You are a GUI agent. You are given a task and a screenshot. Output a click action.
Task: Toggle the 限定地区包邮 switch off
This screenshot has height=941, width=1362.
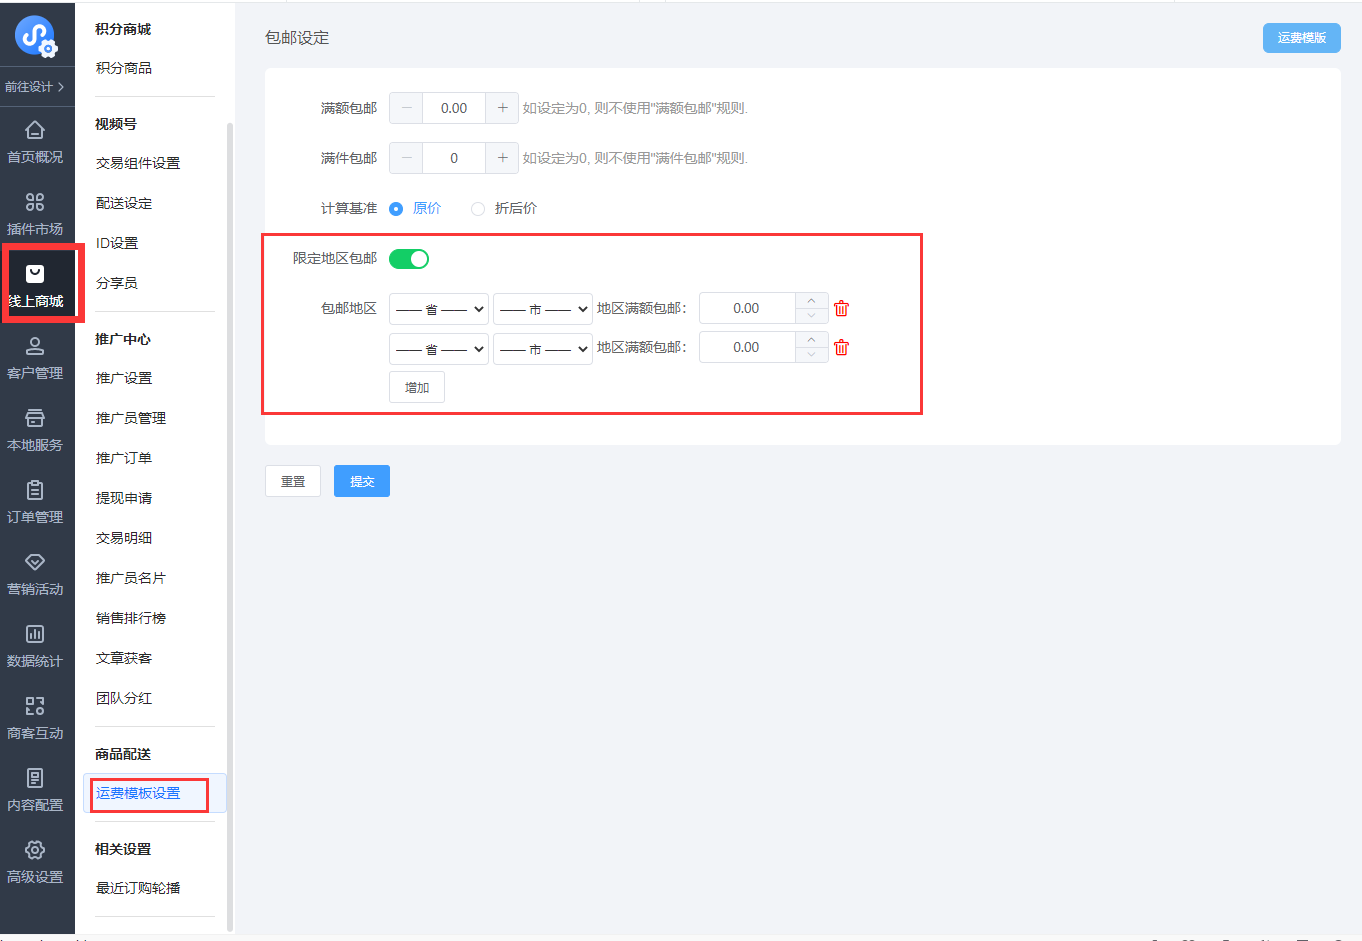coord(409,259)
